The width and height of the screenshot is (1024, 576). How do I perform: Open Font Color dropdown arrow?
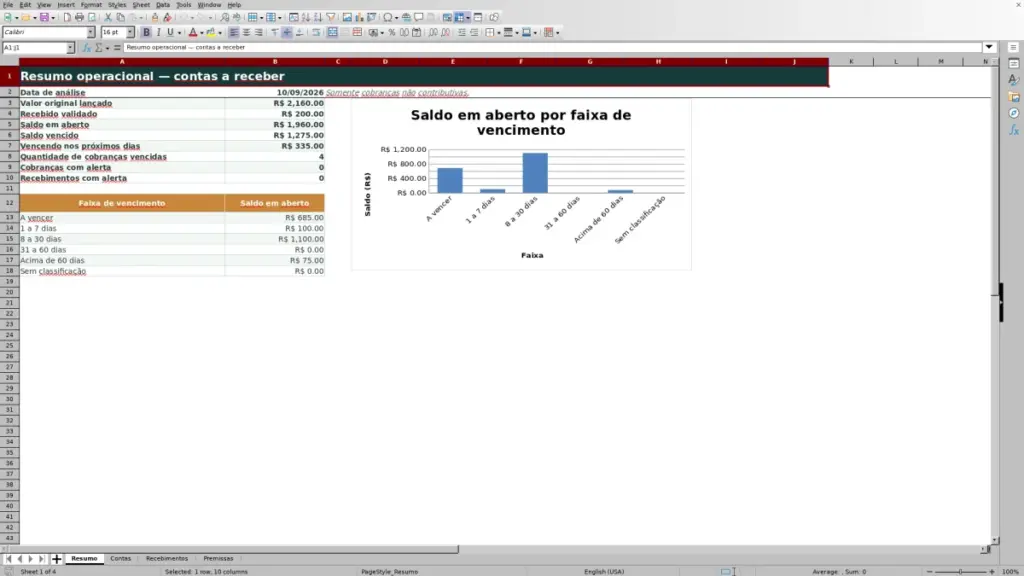202,32
